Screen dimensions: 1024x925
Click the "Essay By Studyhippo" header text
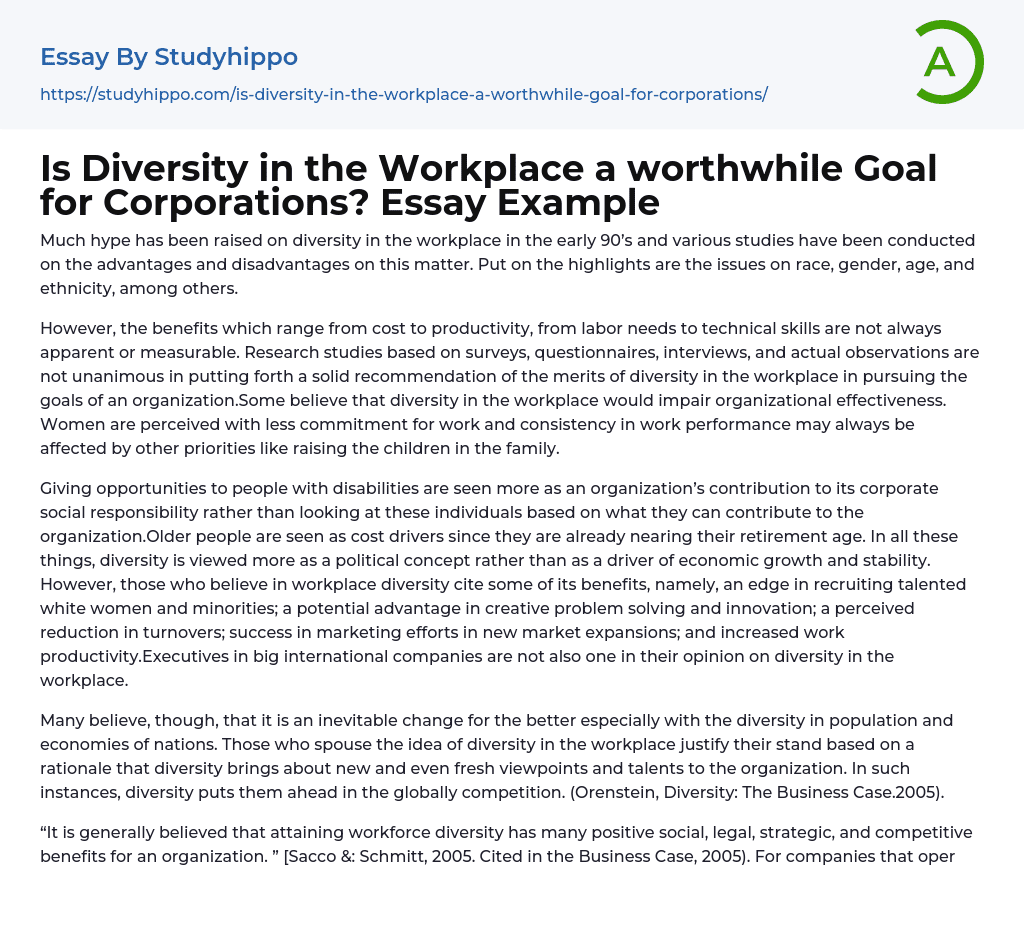point(169,57)
